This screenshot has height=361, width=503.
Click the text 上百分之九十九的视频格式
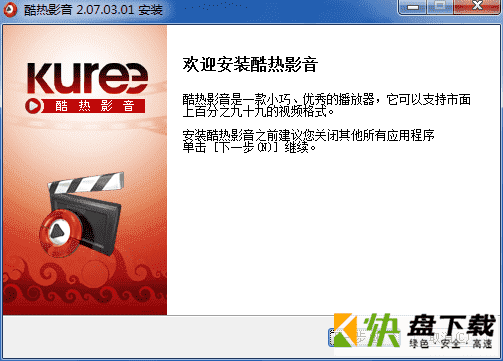[x=258, y=112]
